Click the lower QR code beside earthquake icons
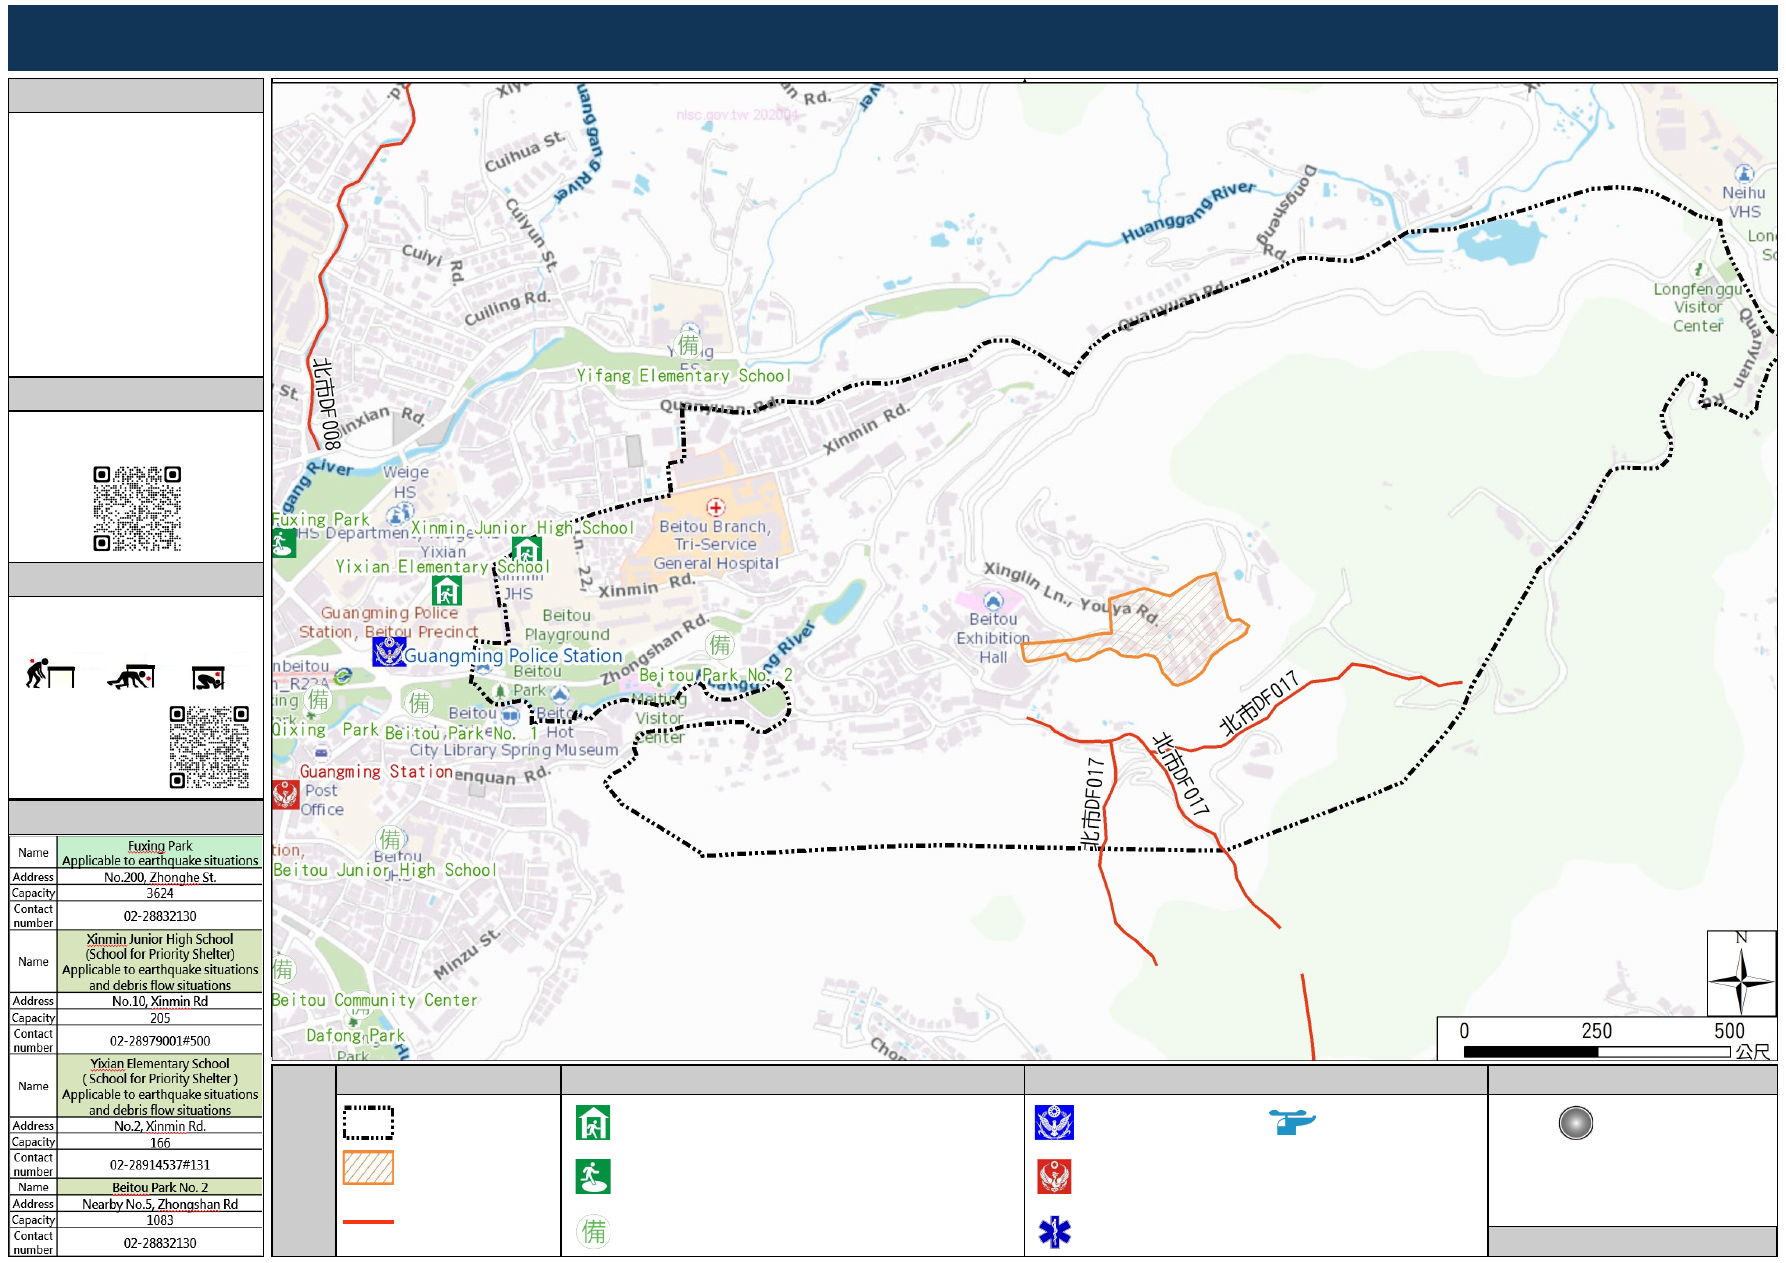 click(x=209, y=747)
